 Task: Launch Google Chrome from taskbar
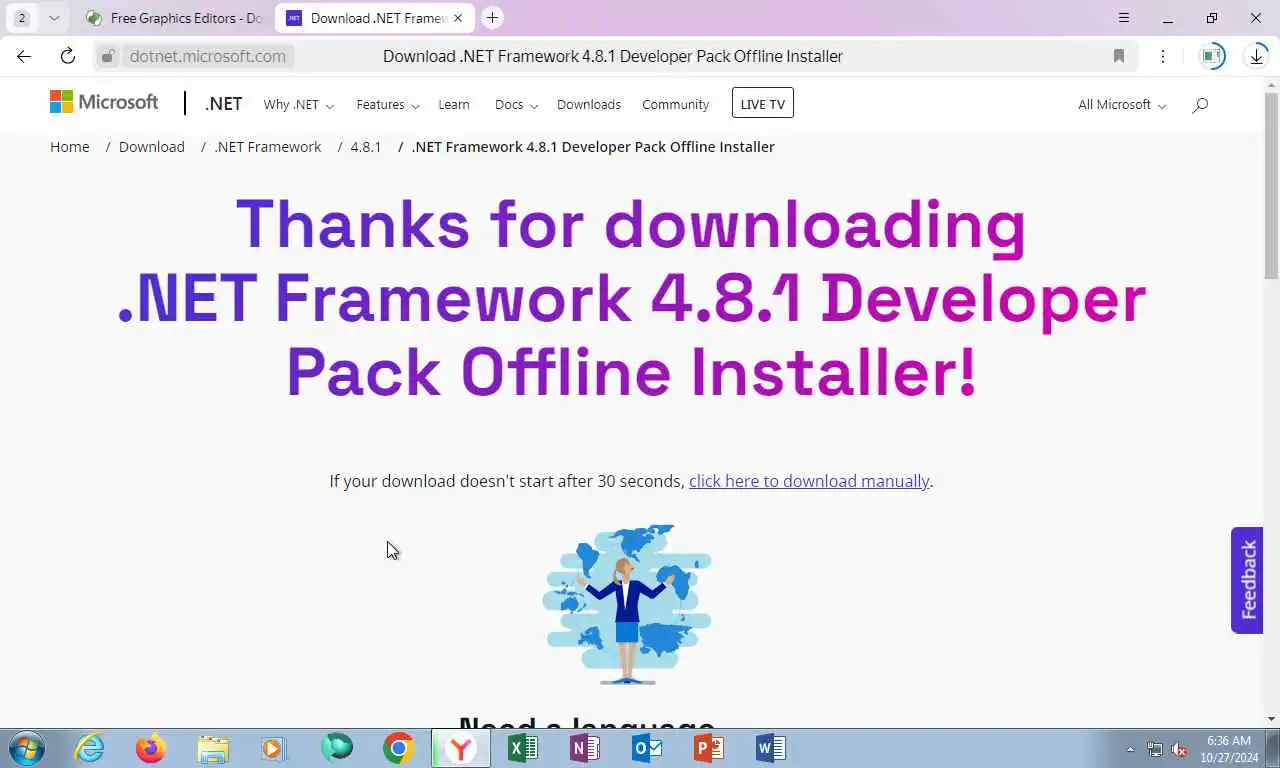click(398, 748)
